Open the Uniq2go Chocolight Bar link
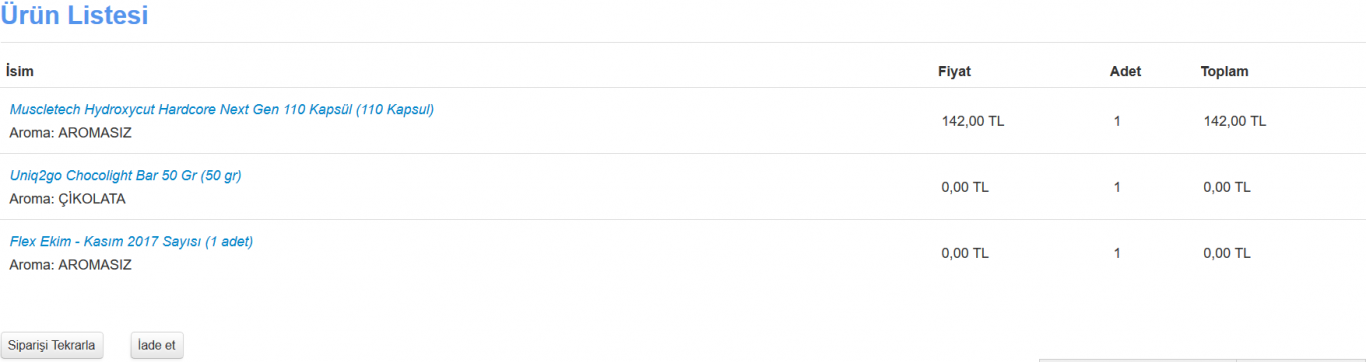1366x362 pixels. 125,176
